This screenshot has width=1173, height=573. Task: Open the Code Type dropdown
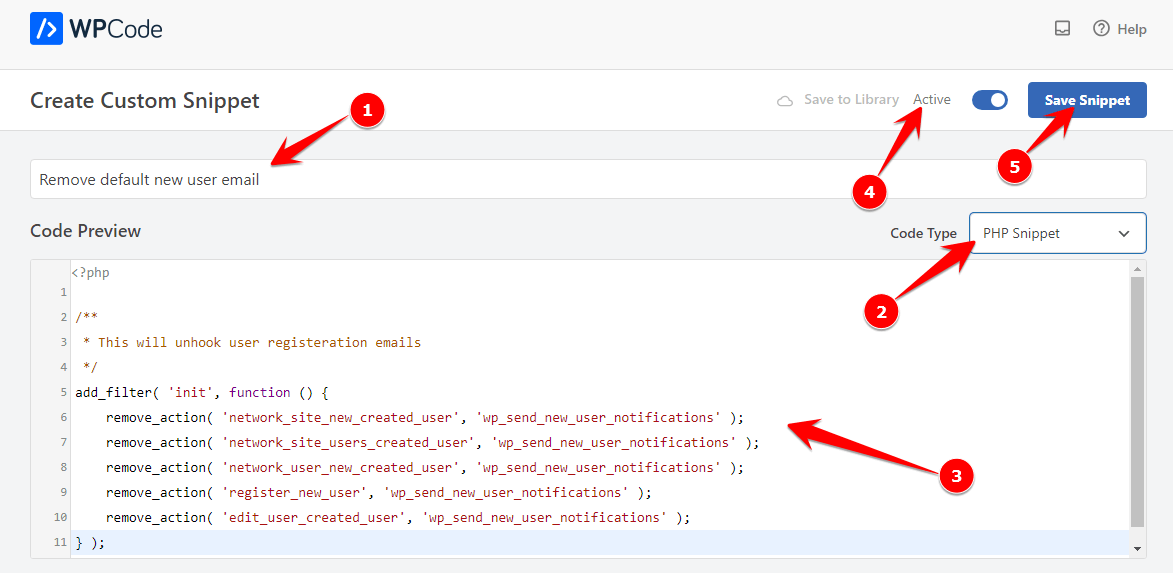(1057, 233)
